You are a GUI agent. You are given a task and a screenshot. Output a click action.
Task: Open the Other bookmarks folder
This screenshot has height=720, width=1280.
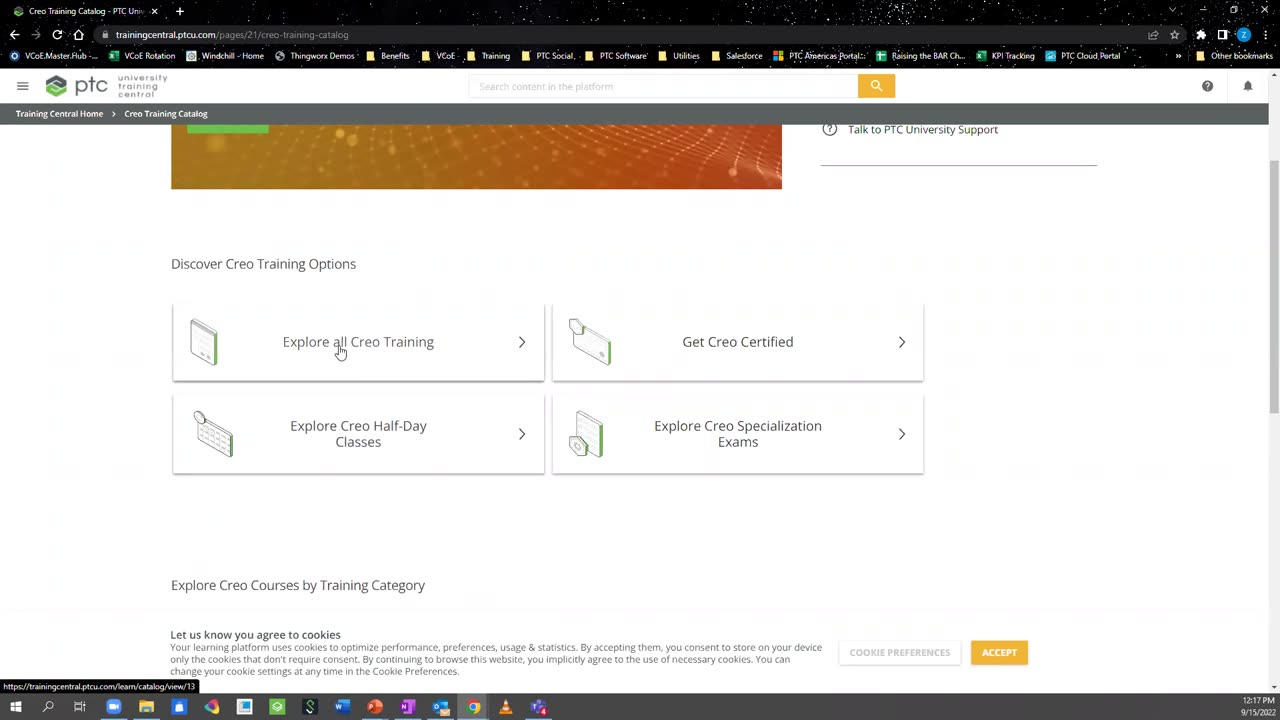pyautogui.click(x=1235, y=56)
